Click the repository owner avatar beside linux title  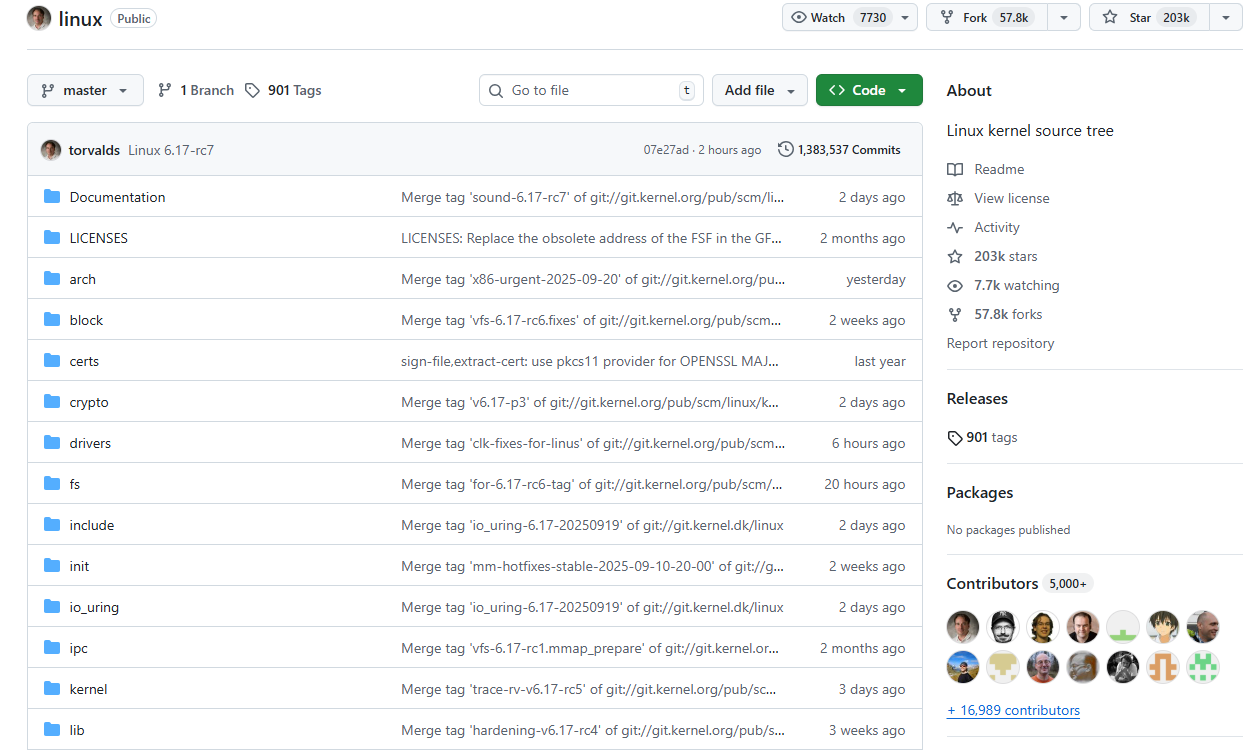39,18
